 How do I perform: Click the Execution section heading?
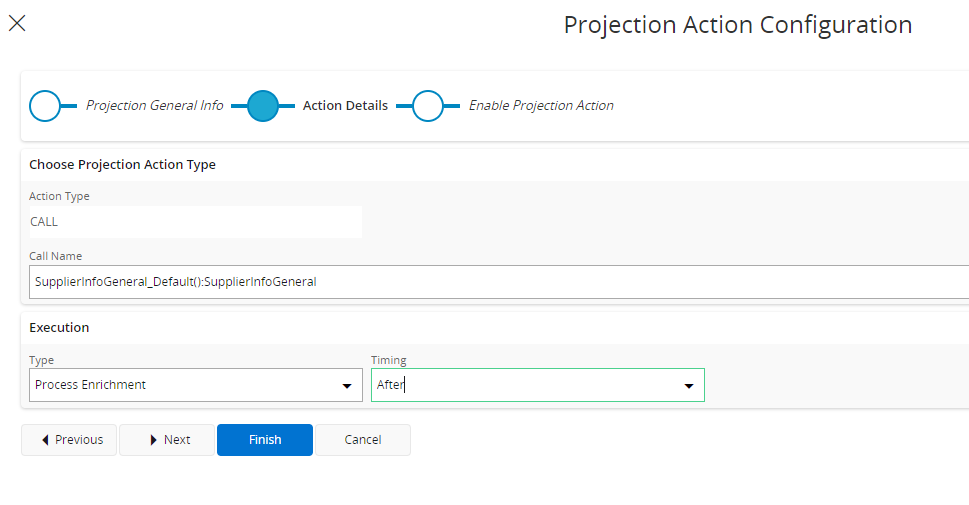59,328
